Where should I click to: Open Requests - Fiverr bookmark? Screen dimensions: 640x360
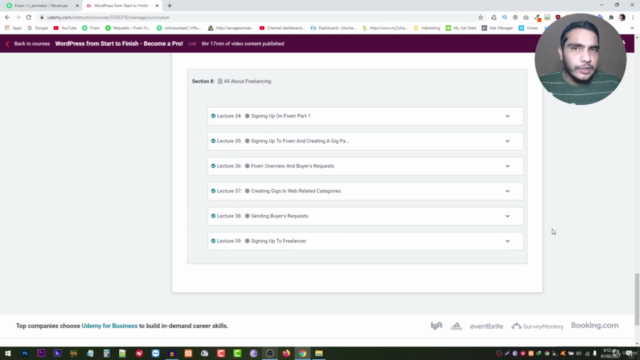coord(128,28)
